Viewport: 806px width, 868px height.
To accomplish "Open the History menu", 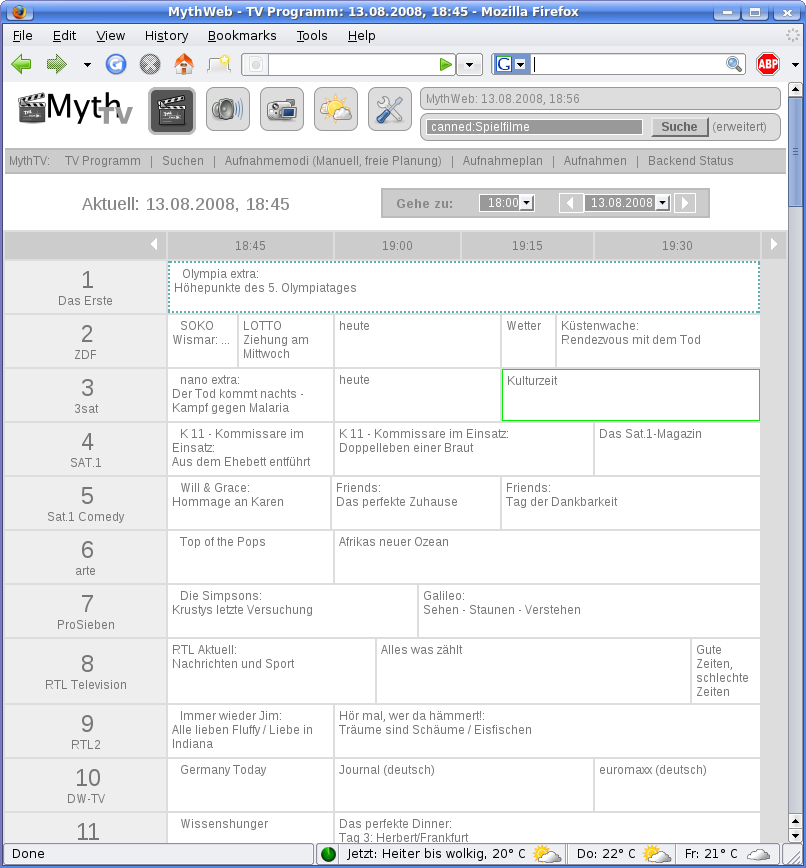I will coord(166,36).
